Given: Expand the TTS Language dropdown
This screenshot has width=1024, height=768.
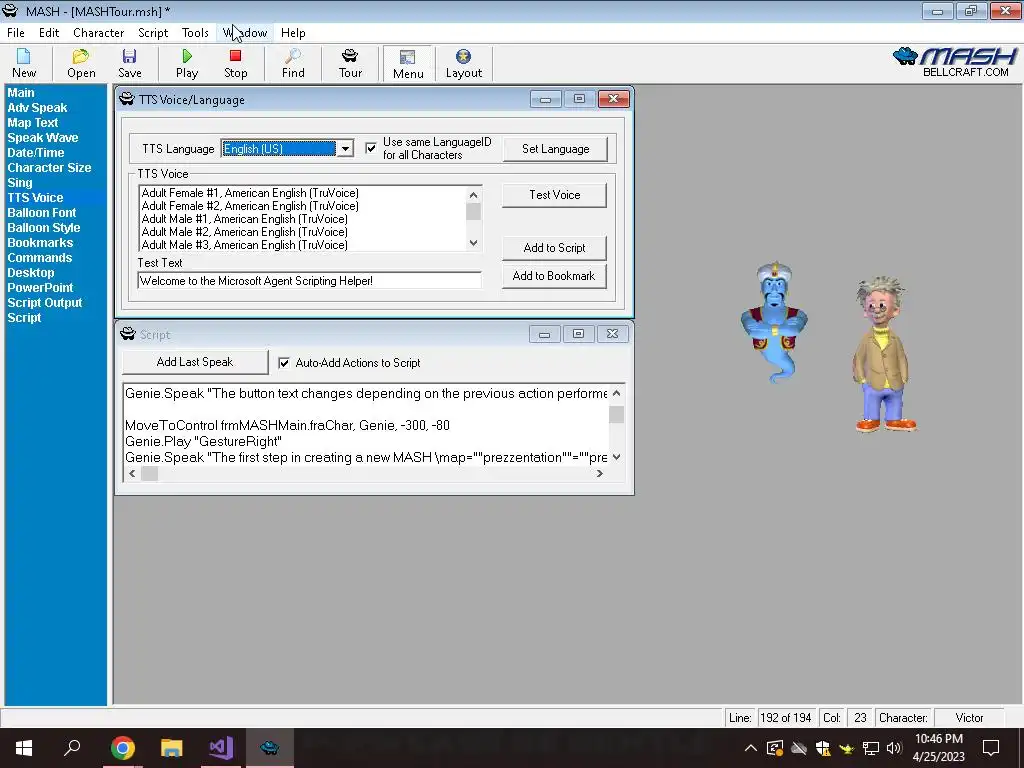Looking at the screenshot, I should [x=345, y=149].
